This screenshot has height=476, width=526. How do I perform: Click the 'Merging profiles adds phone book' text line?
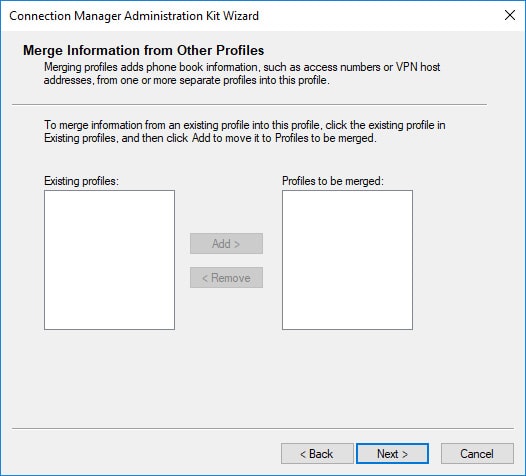(x=242, y=67)
